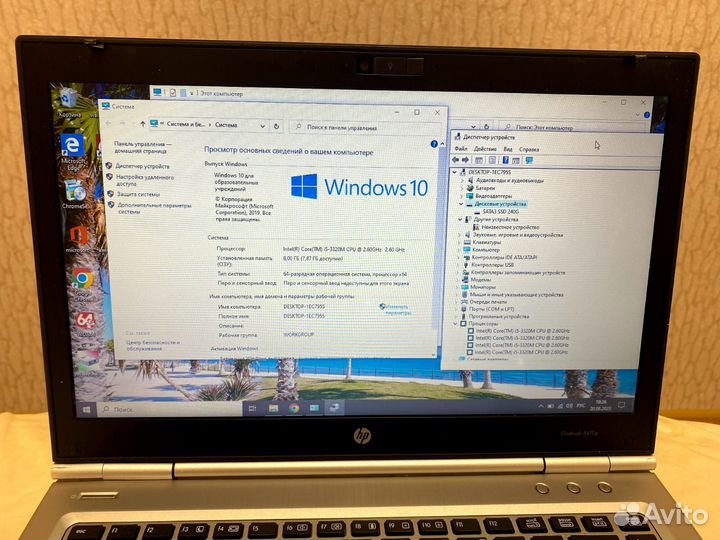720x540 pixels.
Task: Click the blue Help icon in Device Manager toolbar
Action: tap(506, 160)
